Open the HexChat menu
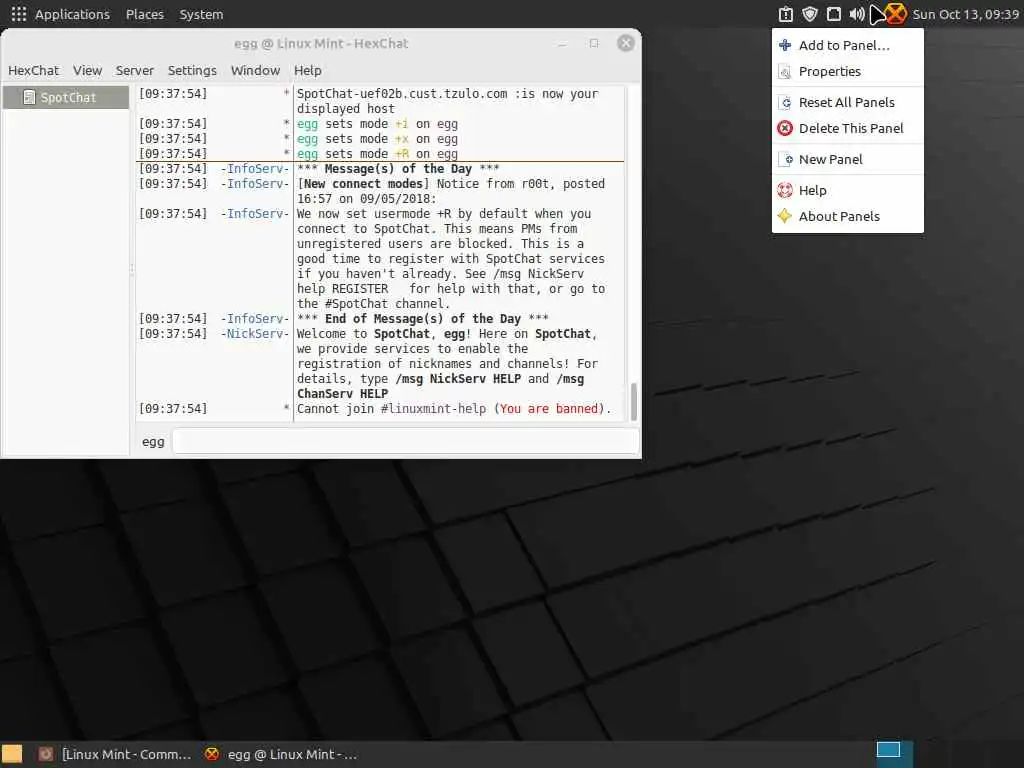 click(33, 71)
